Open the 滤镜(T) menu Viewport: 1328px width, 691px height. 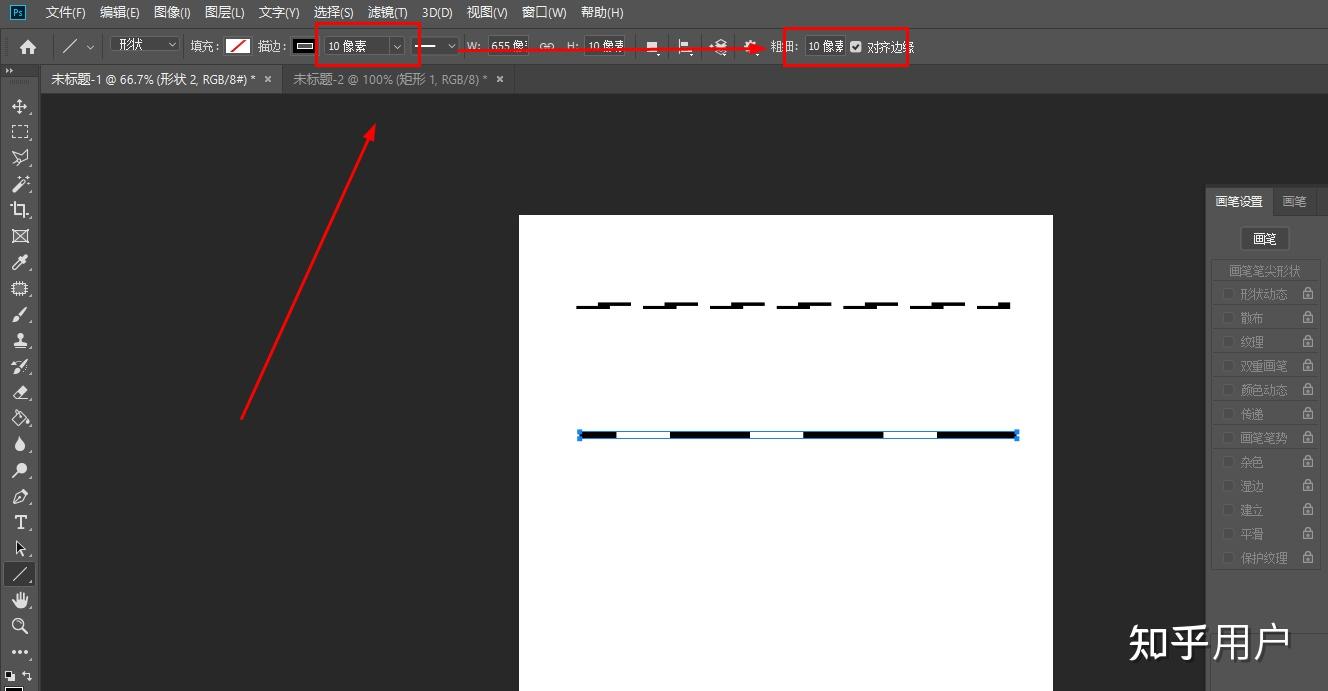(x=387, y=13)
